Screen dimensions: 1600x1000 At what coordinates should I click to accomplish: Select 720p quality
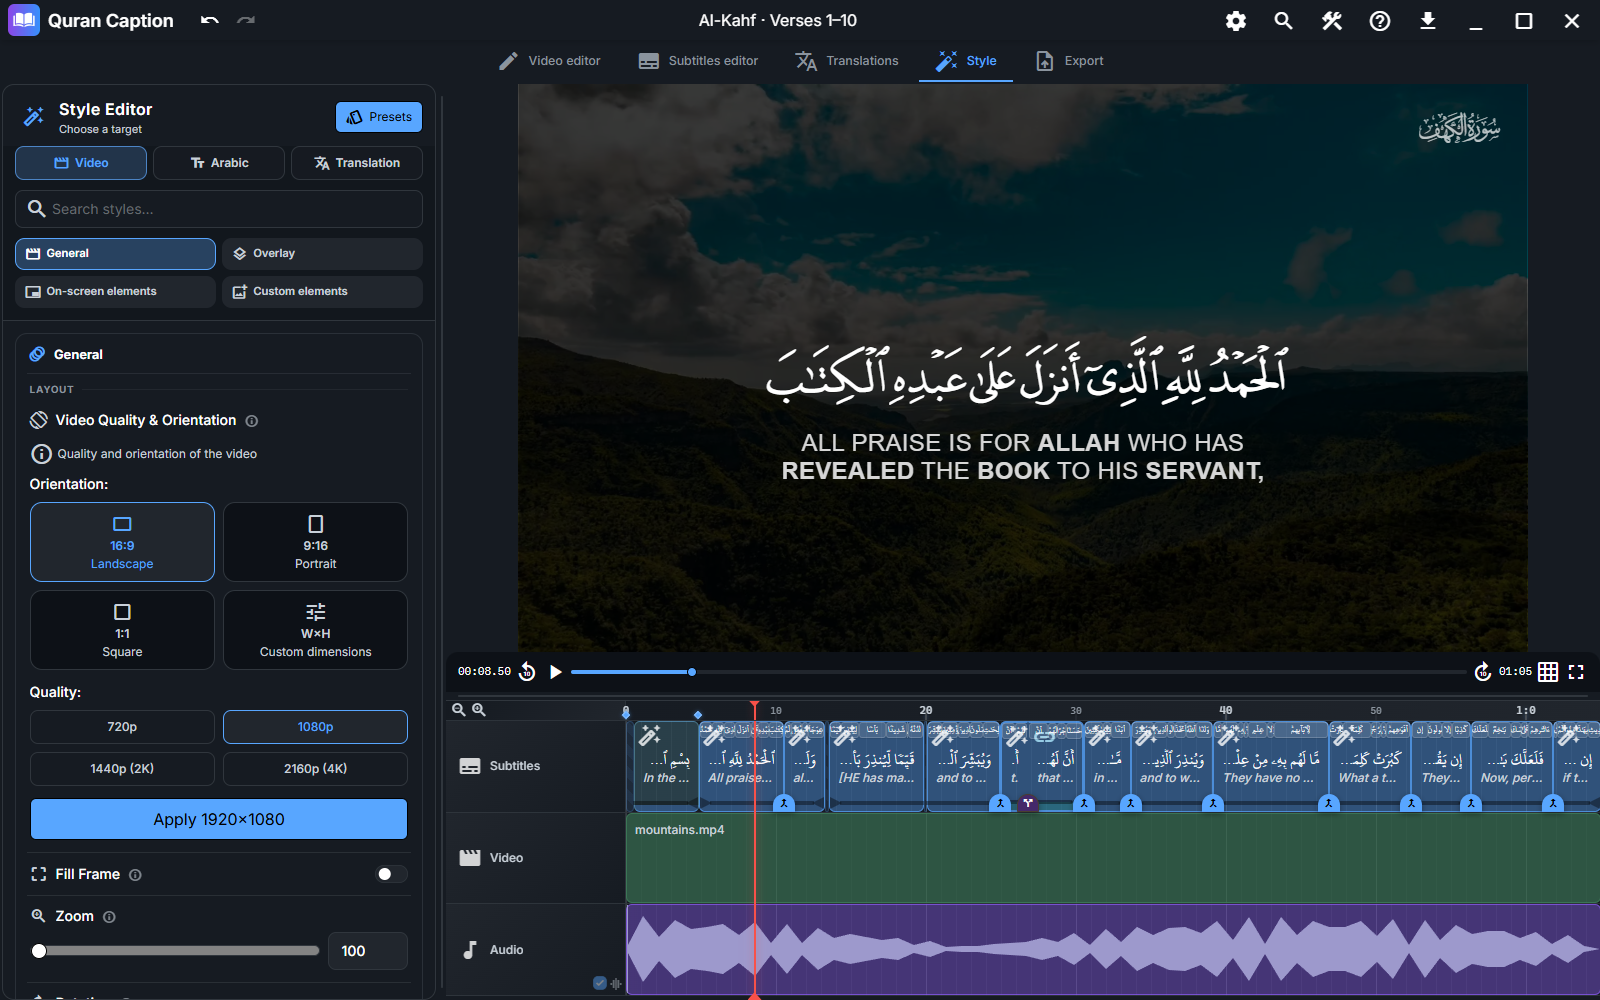pos(122,727)
